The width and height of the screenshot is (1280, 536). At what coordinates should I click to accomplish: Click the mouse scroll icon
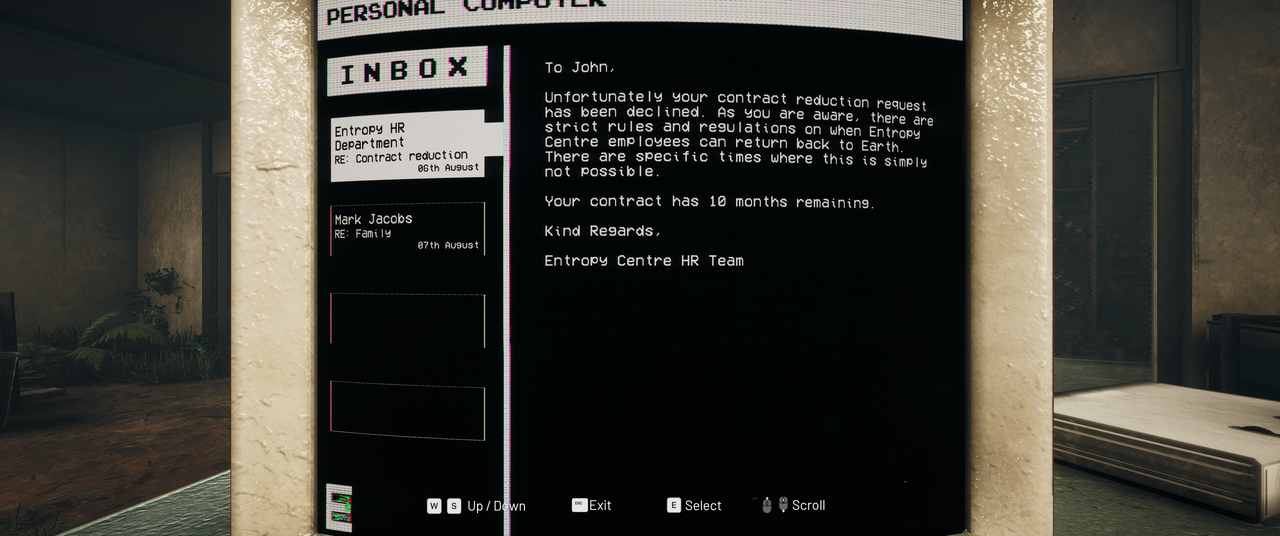[775, 505]
